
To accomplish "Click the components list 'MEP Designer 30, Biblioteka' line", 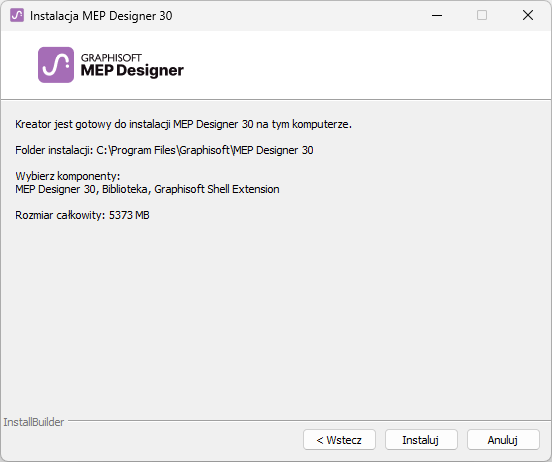I will 147,189.
